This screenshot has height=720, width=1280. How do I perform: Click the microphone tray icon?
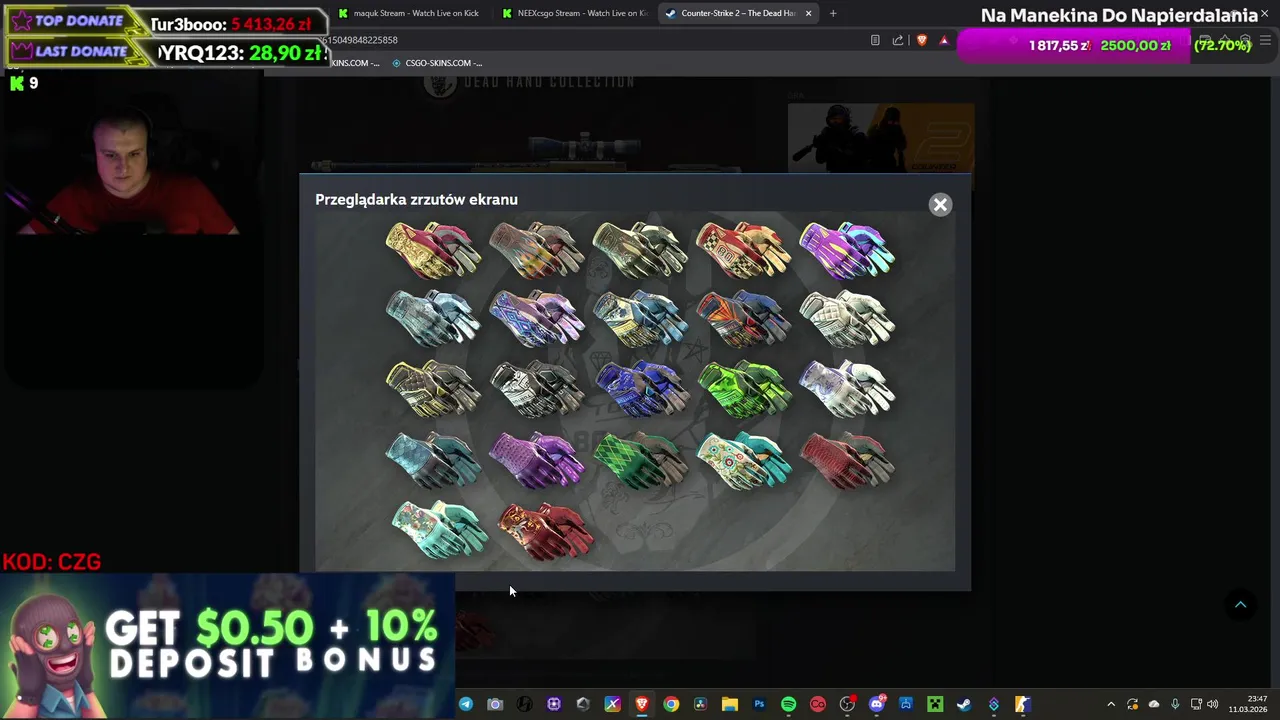pos(1175,705)
